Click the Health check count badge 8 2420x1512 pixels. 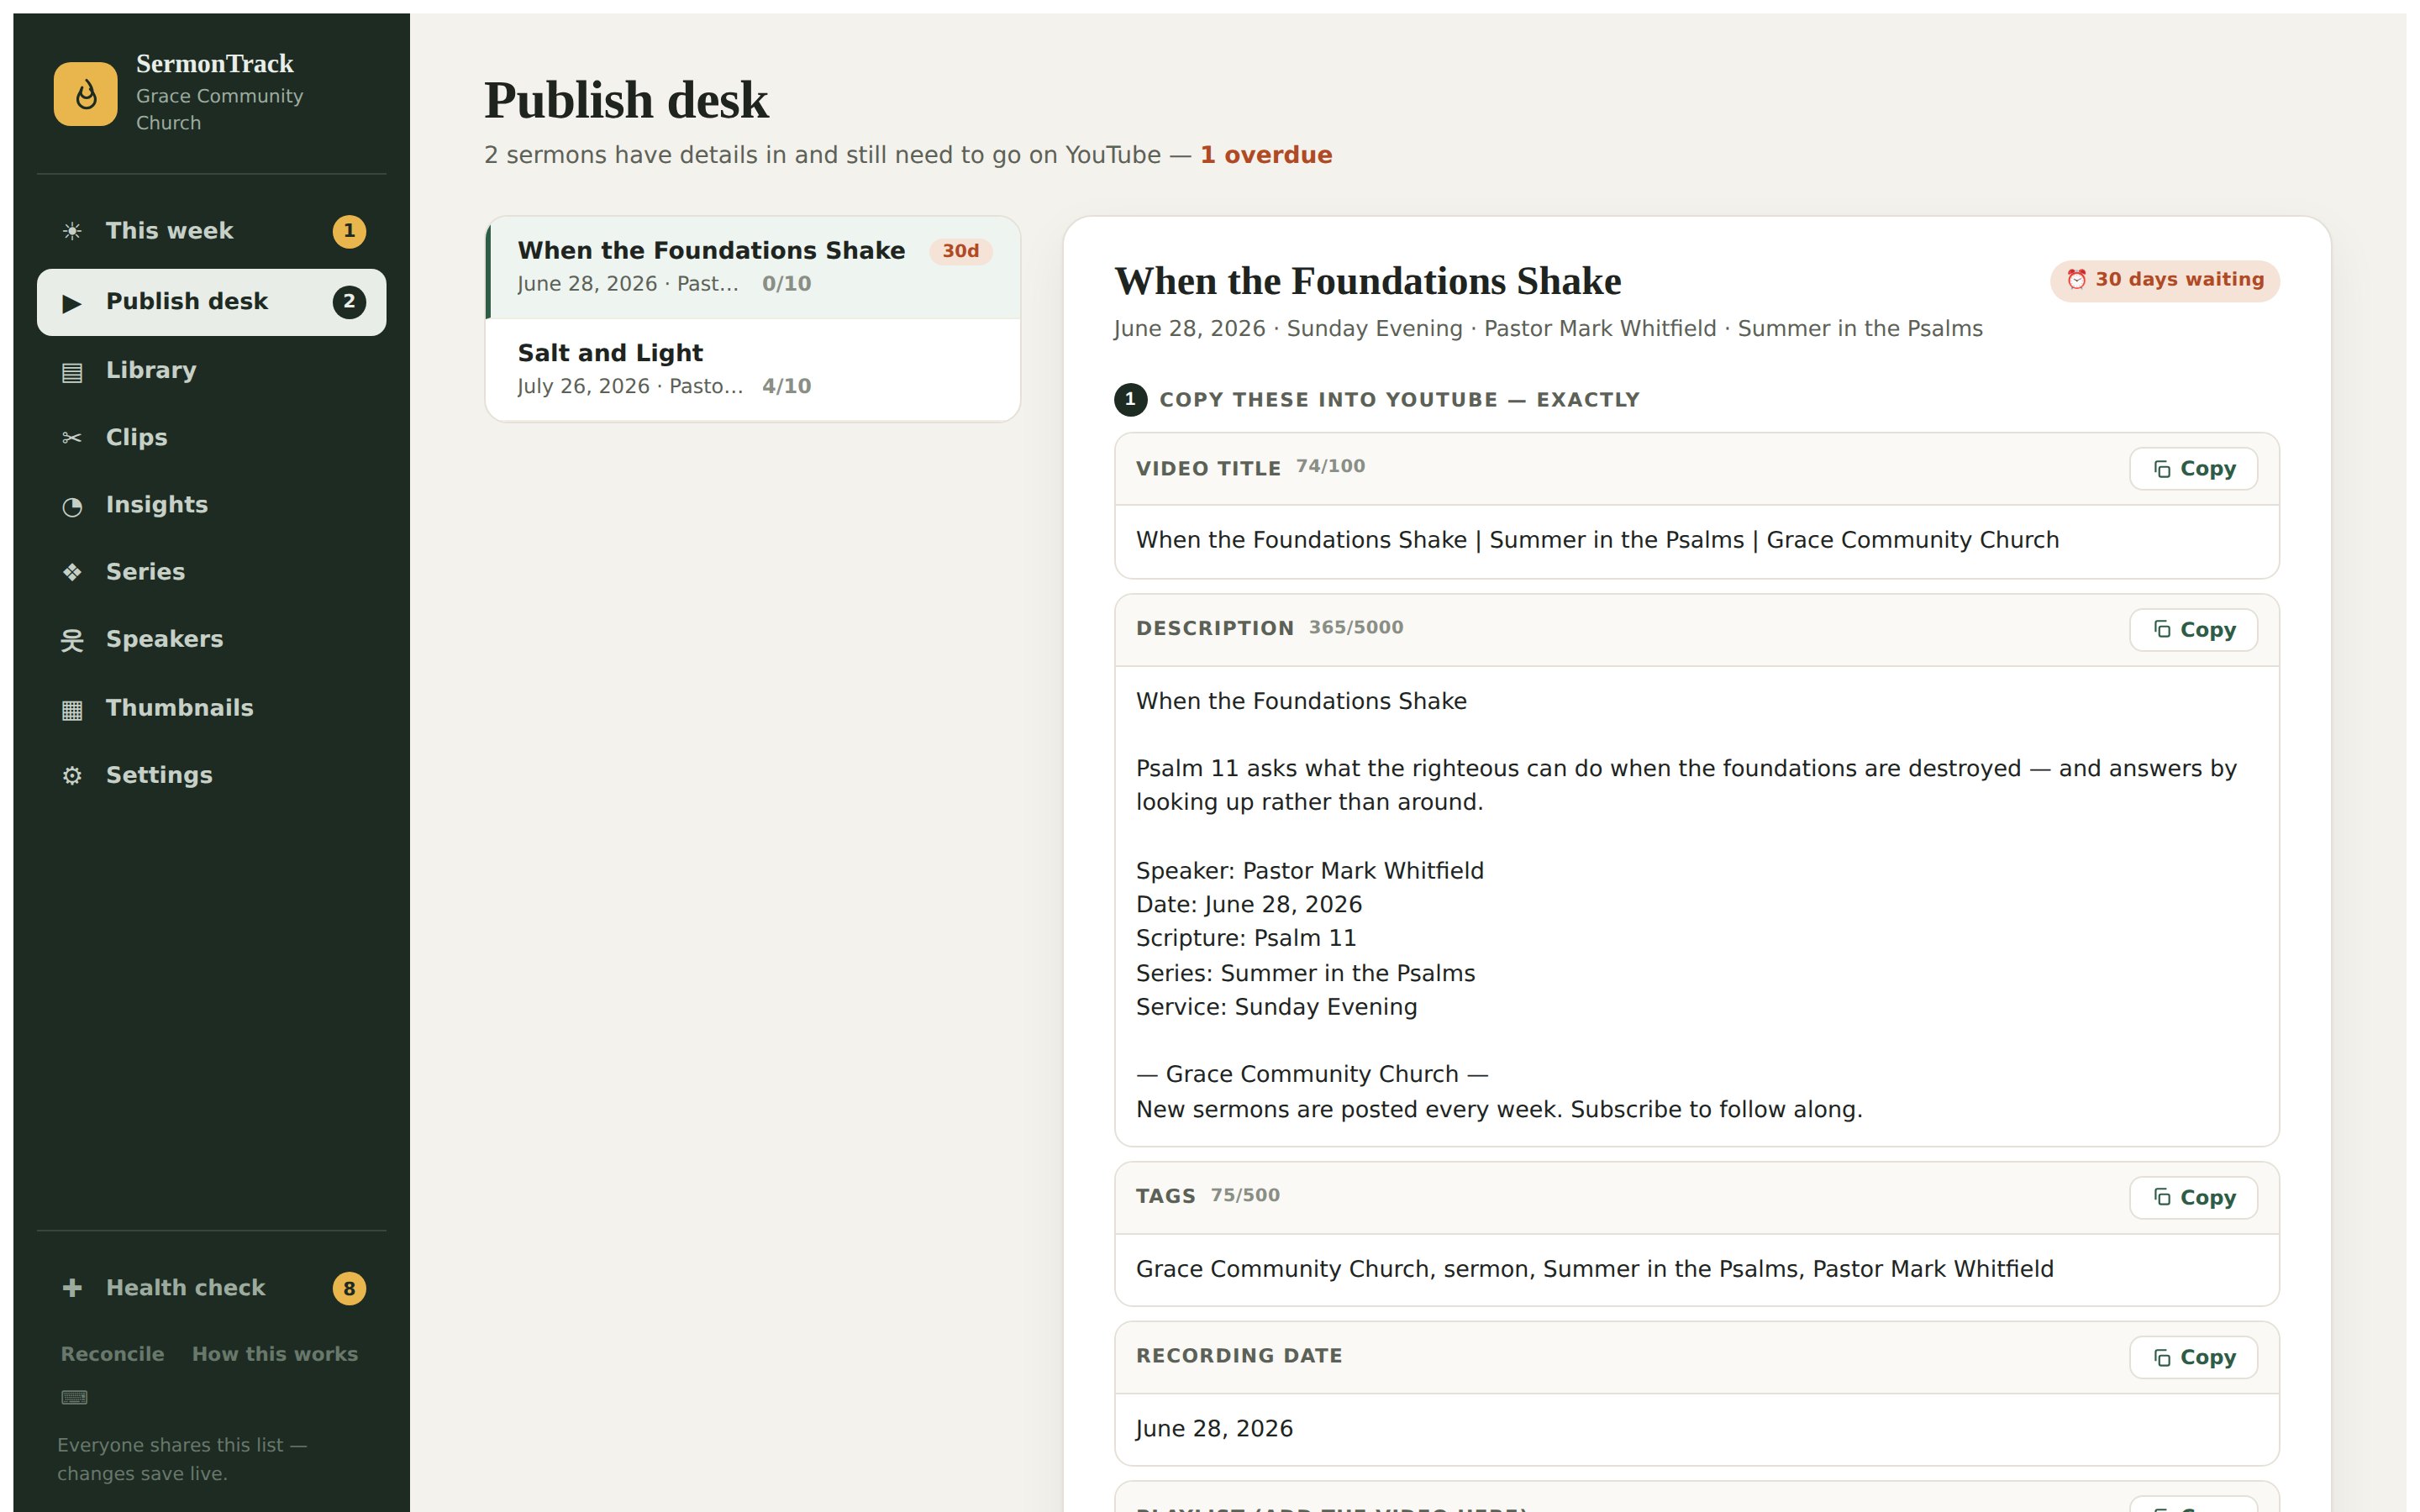click(x=349, y=1288)
